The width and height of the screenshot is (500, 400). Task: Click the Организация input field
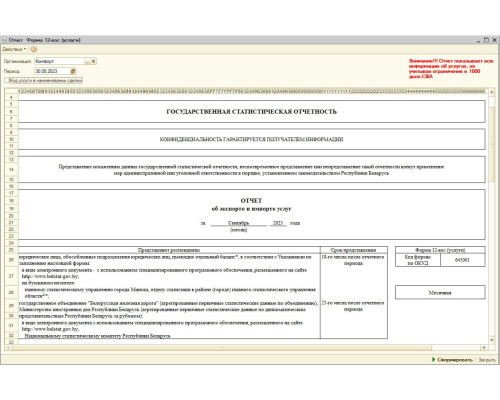pyautogui.click(x=59, y=61)
